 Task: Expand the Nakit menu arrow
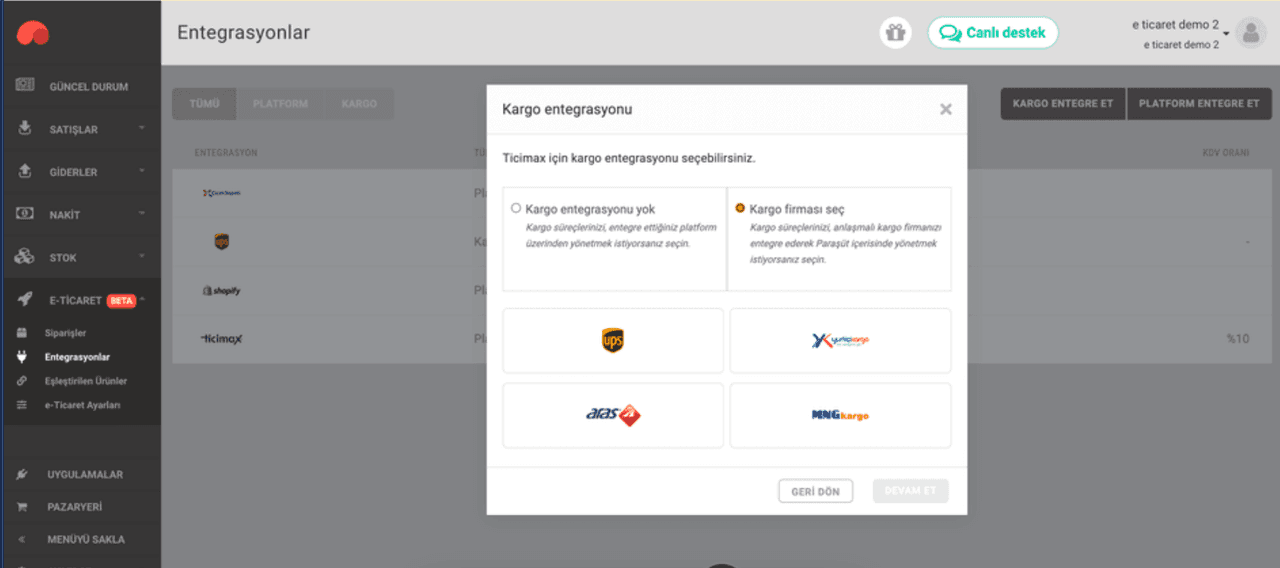pos(142,213)
